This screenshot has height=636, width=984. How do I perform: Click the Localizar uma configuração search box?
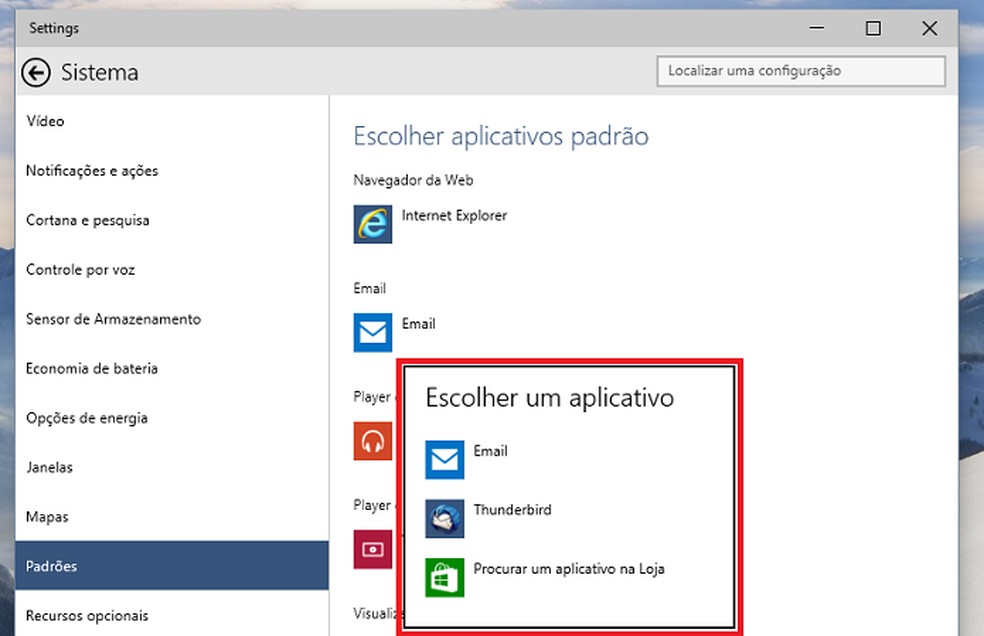coord(800,71)
